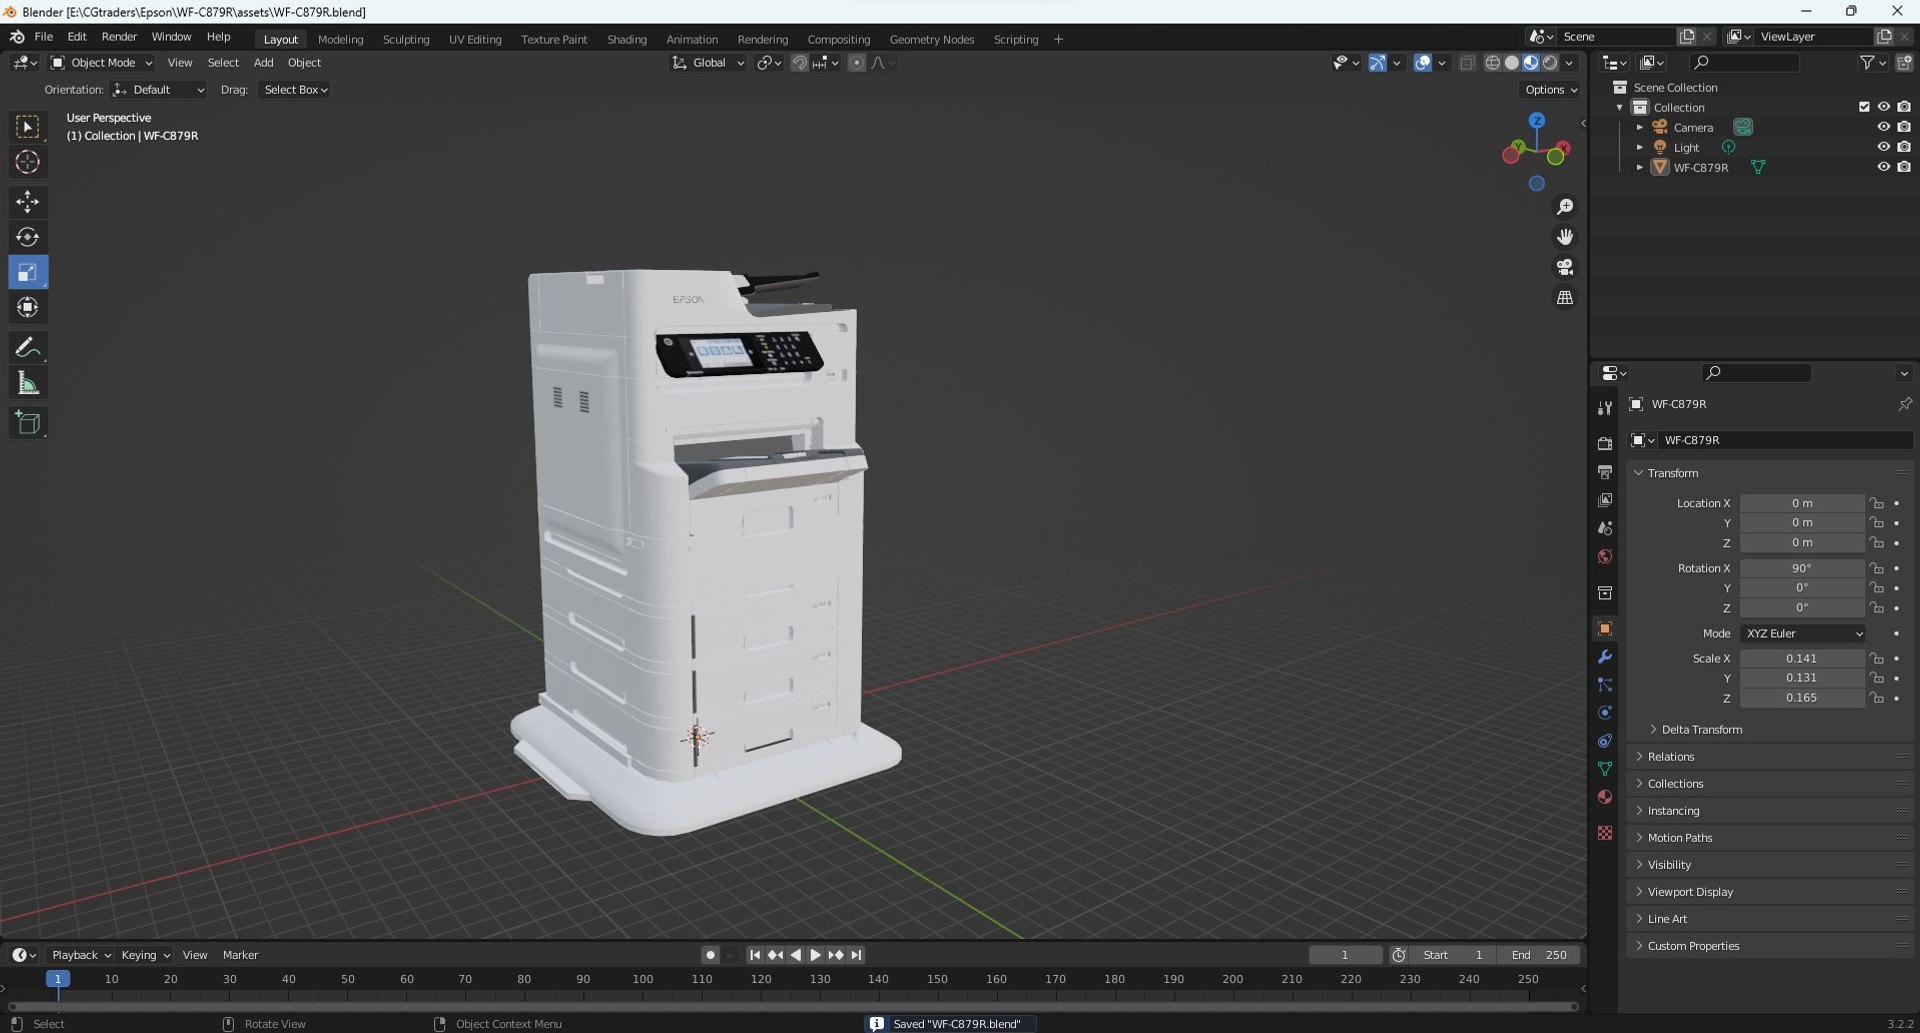Activate the Transform tool

(x=28, y=308)
